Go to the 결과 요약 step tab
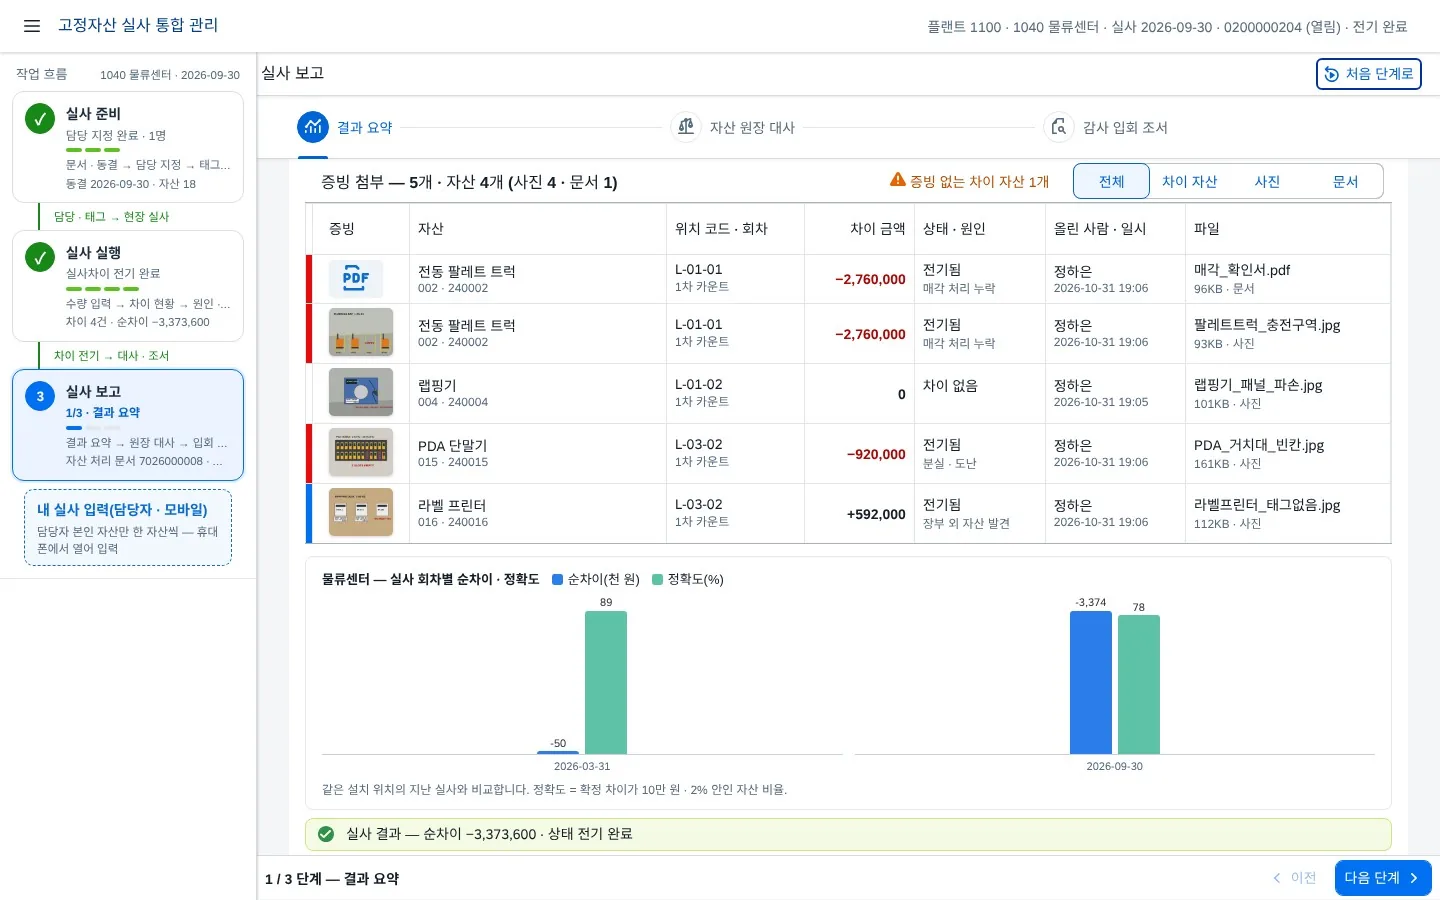The height and width of the screenshot is (900, 1440). pyautogui.click(x=346, y=127)
